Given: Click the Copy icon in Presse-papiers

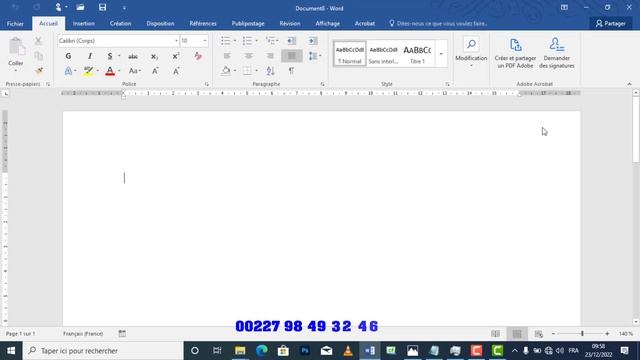Looking at the screenshot, I should pyautogui.click(x=38, y=56).
